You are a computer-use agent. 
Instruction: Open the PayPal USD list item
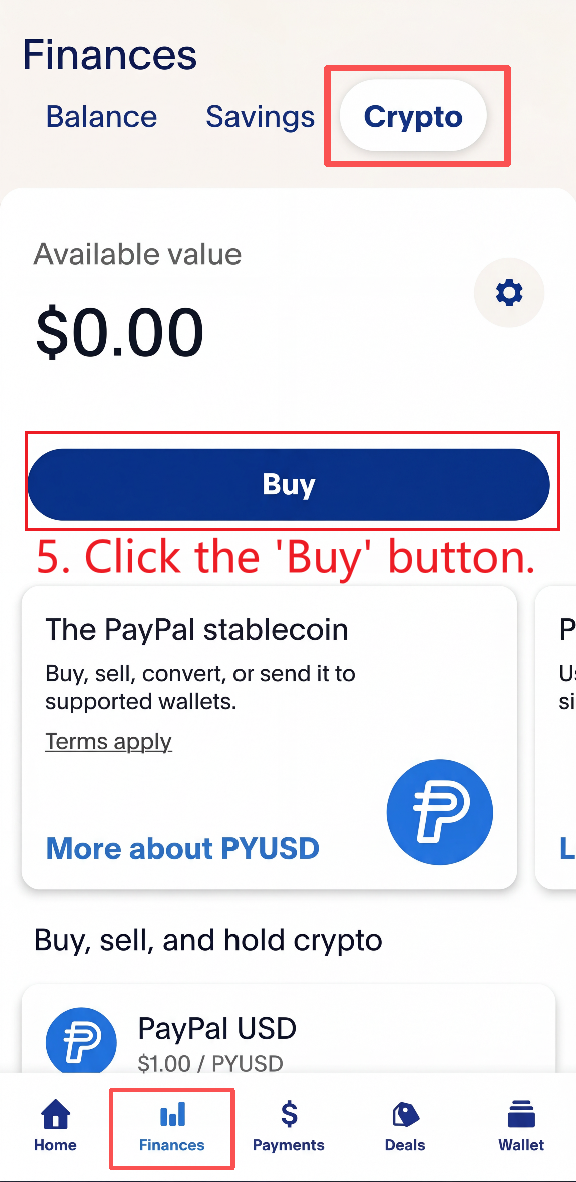tap(289, 1031)
